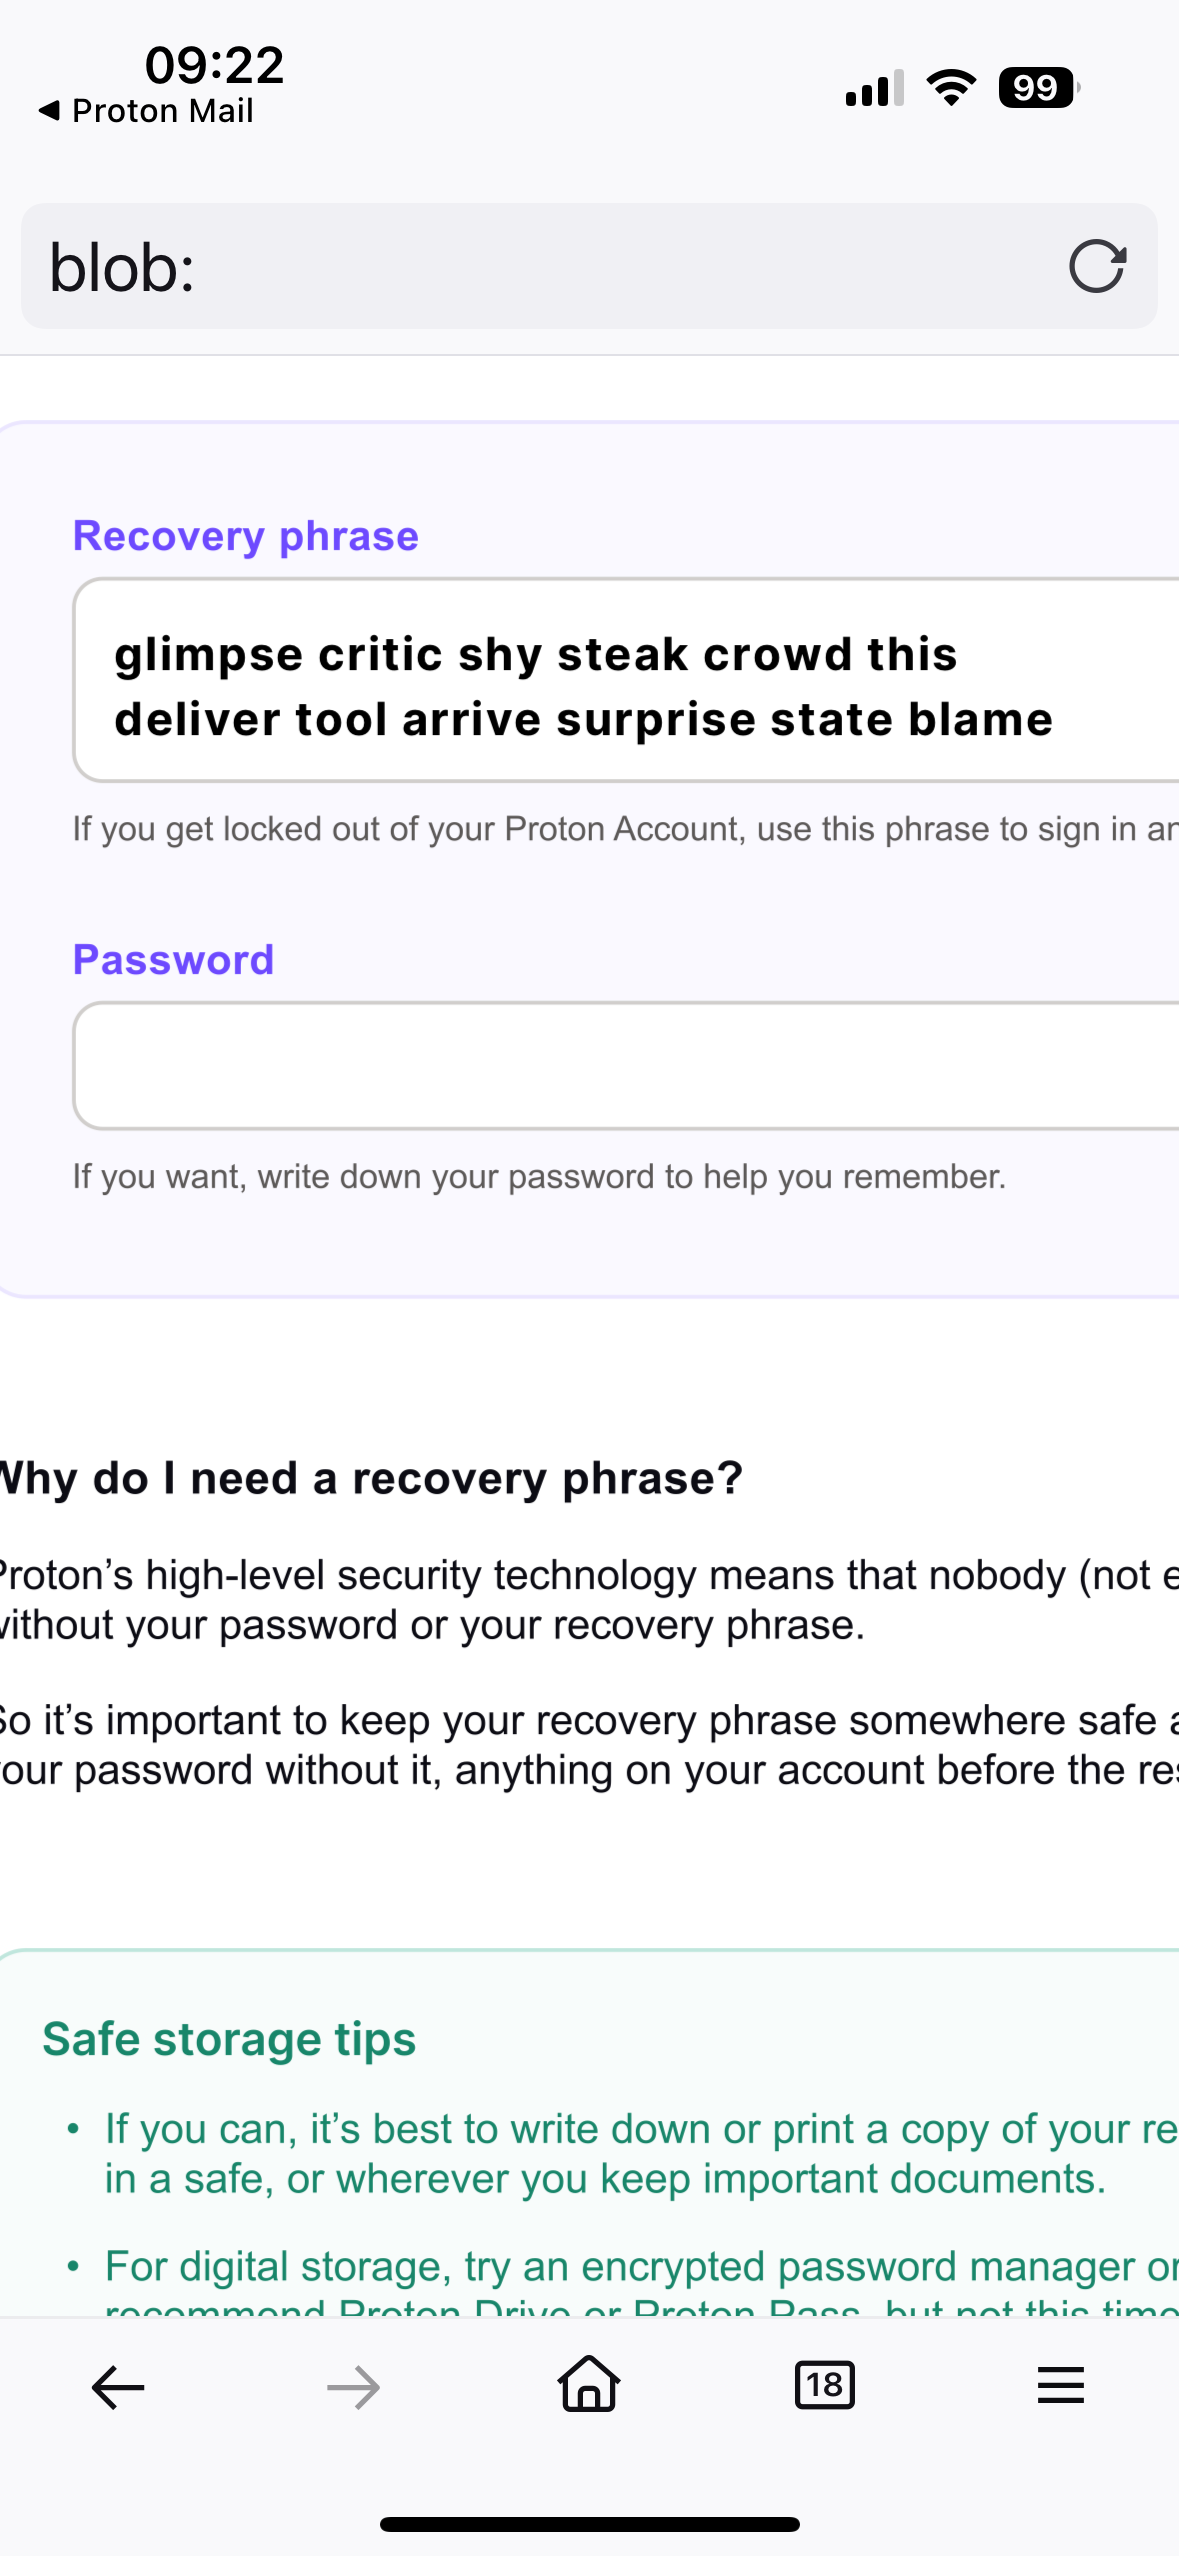1179x2556 pixels.
Task: Open the browser hamburger menu
Action: (1060, 2386)
